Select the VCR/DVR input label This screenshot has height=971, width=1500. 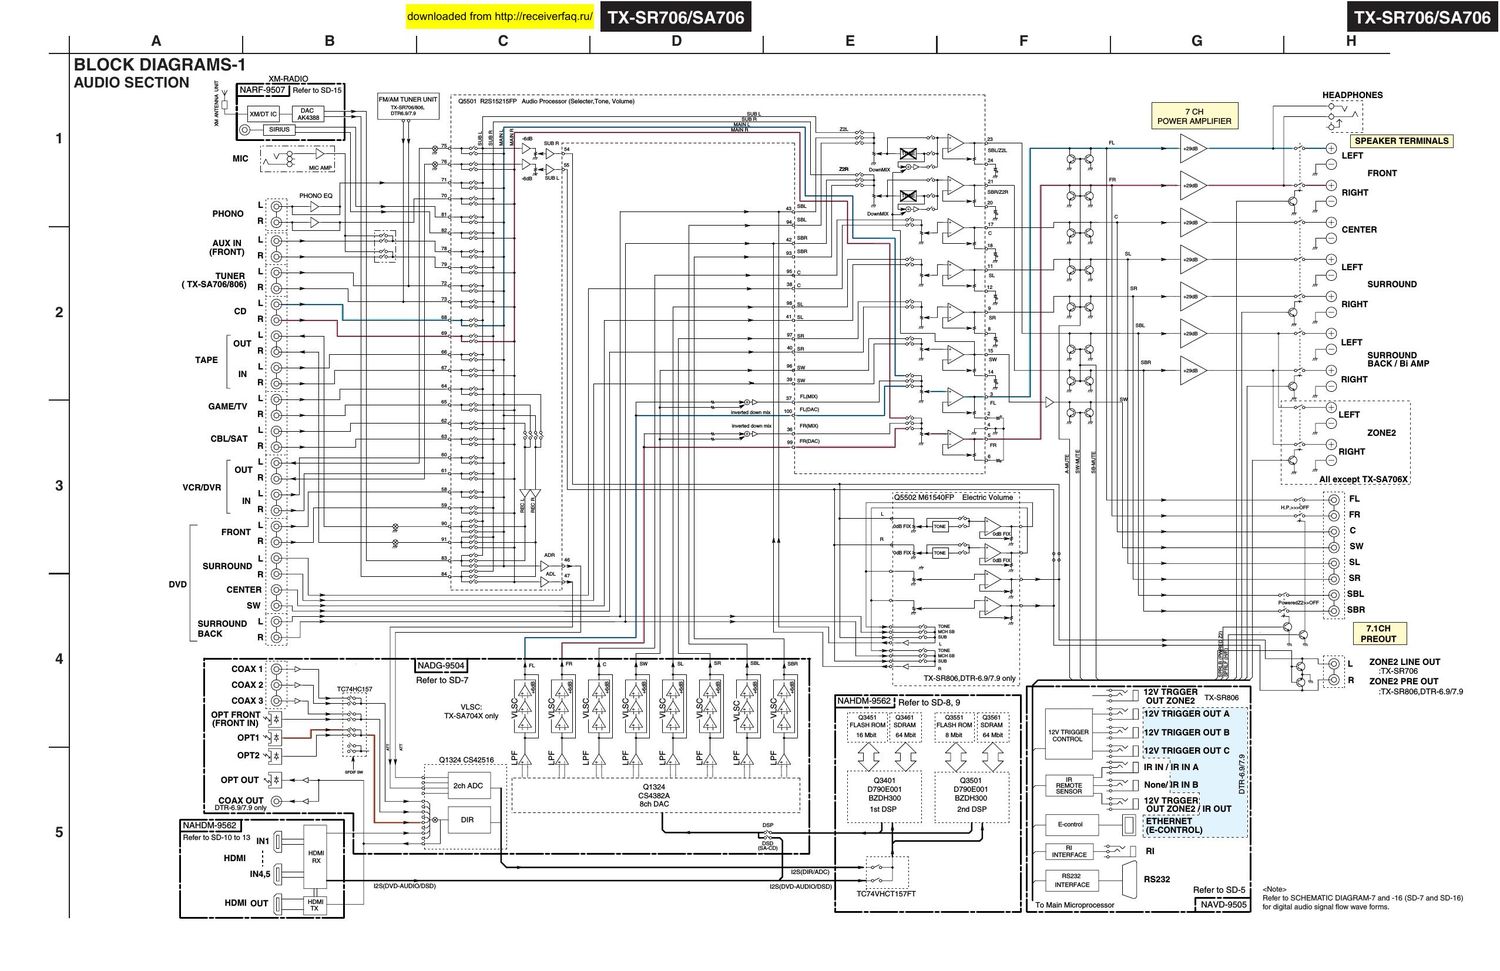200,487
